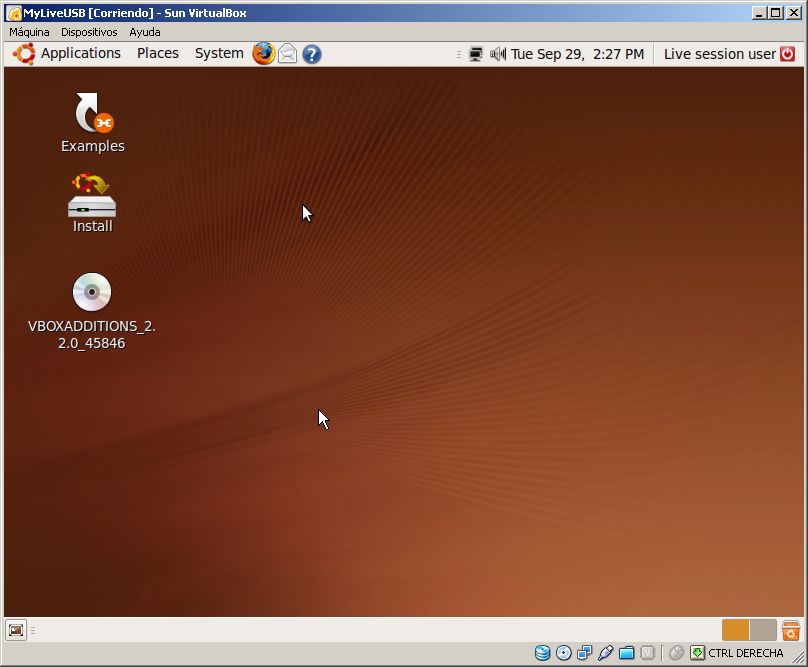
Task: Open the Máquina menu
Action: [29, 32]
